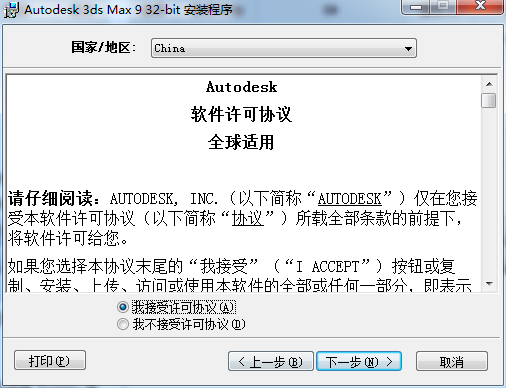Click the Autodesk heading in license text
This screenshot has height=388, width=506.
click(241, 87)
